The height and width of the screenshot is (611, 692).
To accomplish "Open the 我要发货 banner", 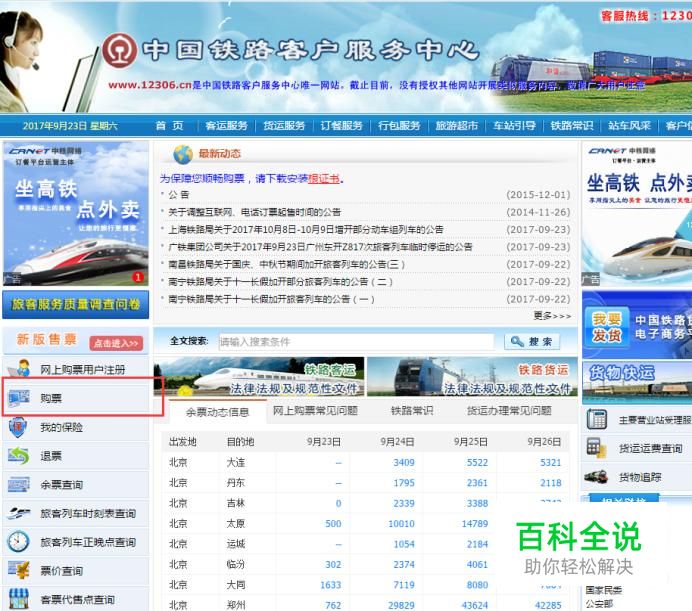I will 637,325.
